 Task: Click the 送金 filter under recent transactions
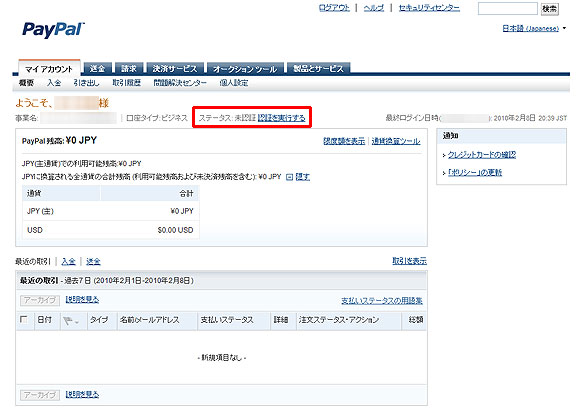tap(93, 261)
